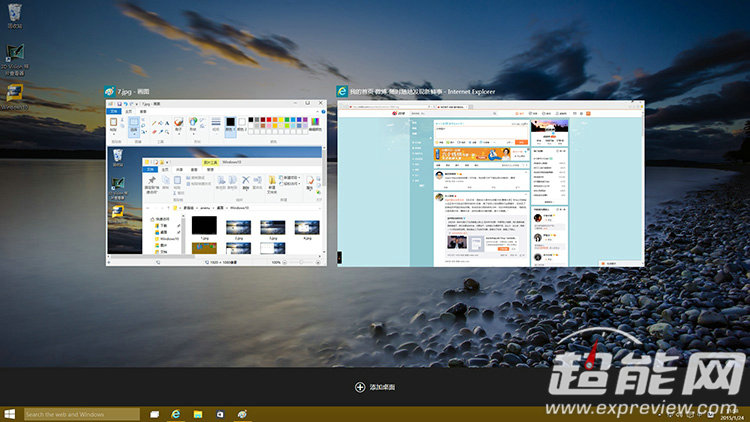
Task: Open File Explorer from the taskbar
Action: click(198, 413)
